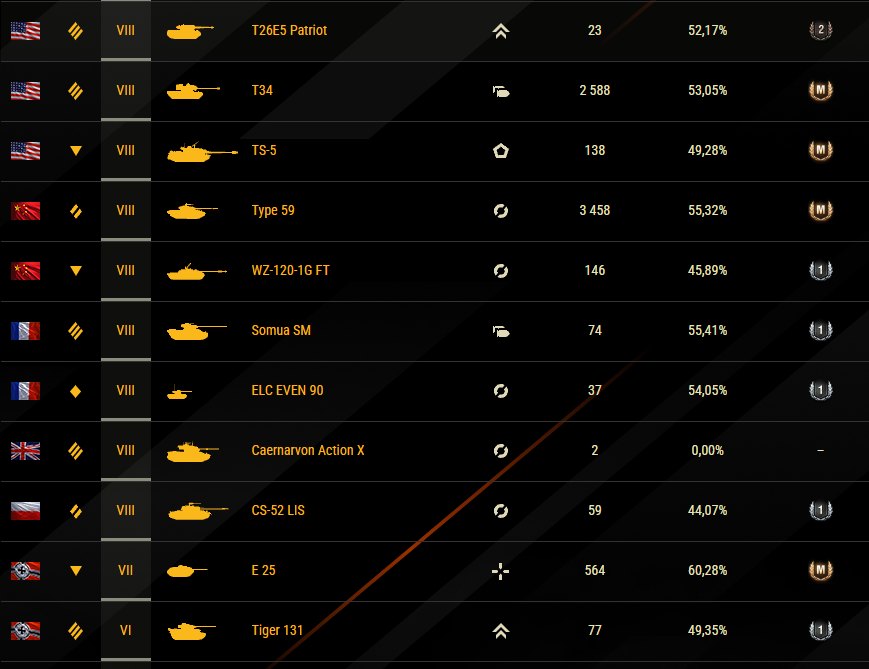The image size is (869, 669).
Task: Click the USA flag beside TS-5
Action: pyautogui.click(x=25, y=151)
